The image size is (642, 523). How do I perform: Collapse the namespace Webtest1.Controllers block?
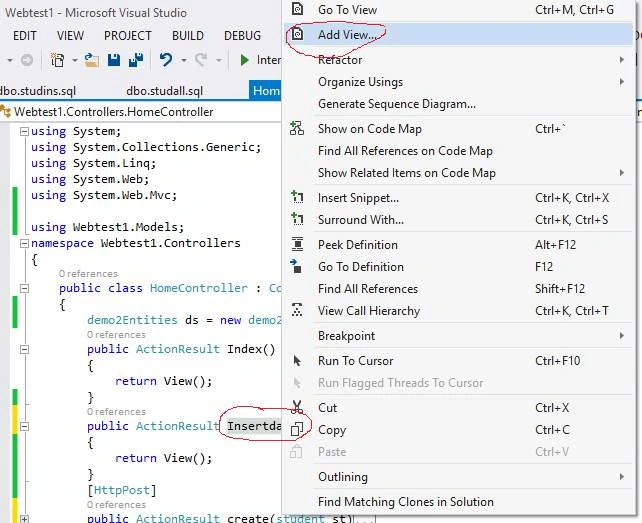24,243
